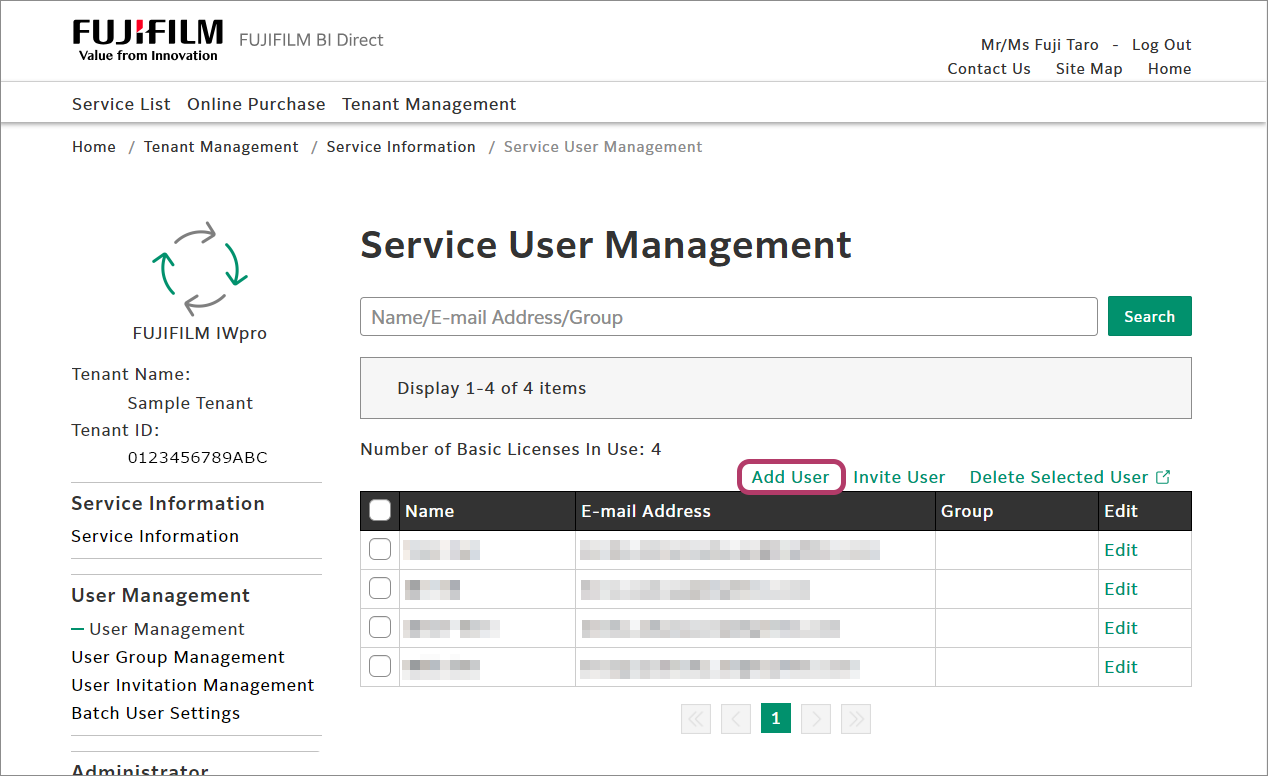Check the first user row checkbox
Screen dimensions: 1268x776
point(380,550)
